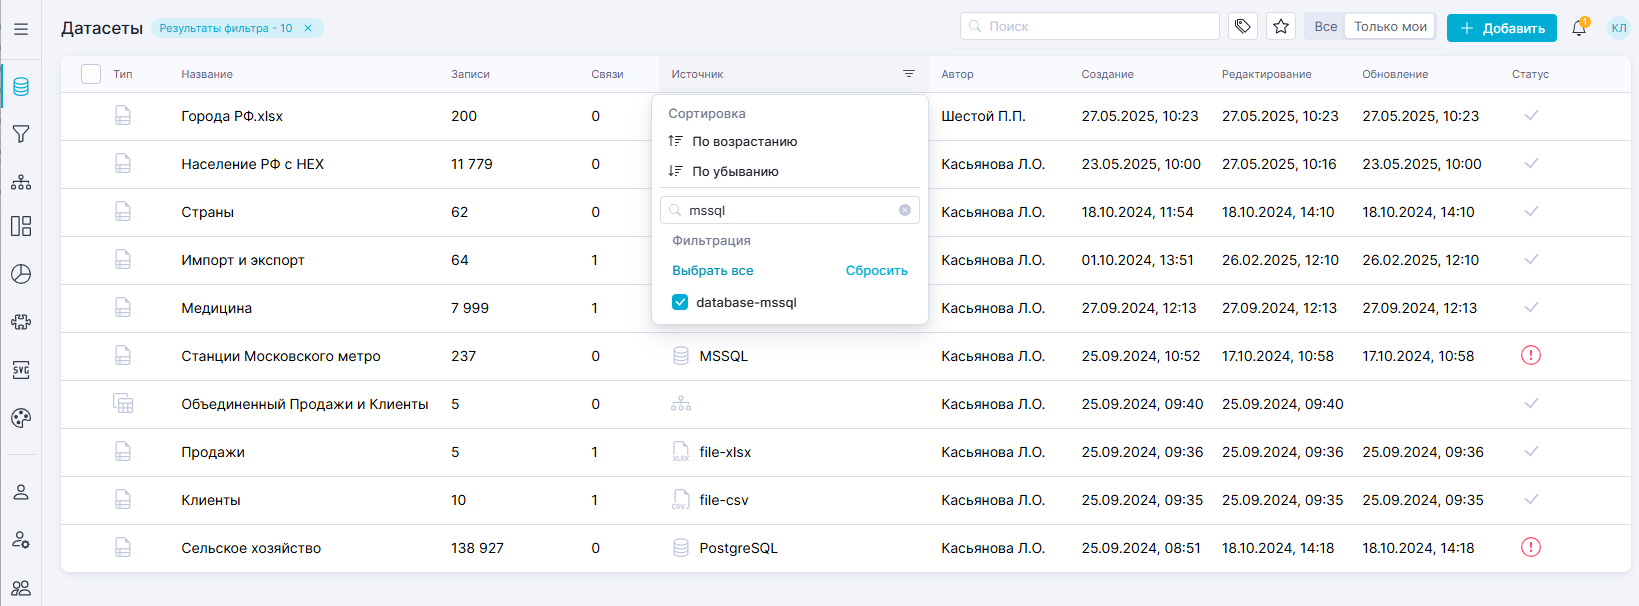Uncheck the database-mssql filter checkbox

click(x=680, y=302)
